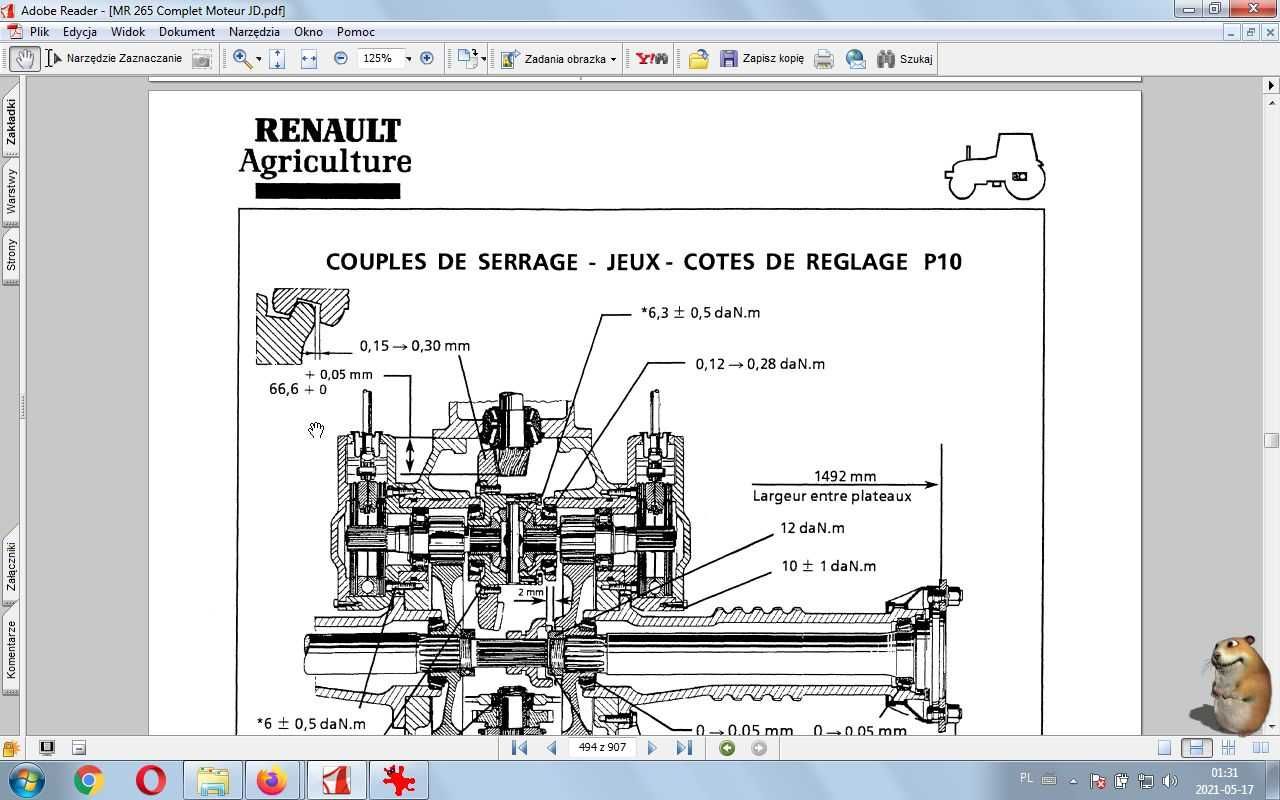Open the Edycja menu
This screenshot has width=1280, height=800.
80,32
